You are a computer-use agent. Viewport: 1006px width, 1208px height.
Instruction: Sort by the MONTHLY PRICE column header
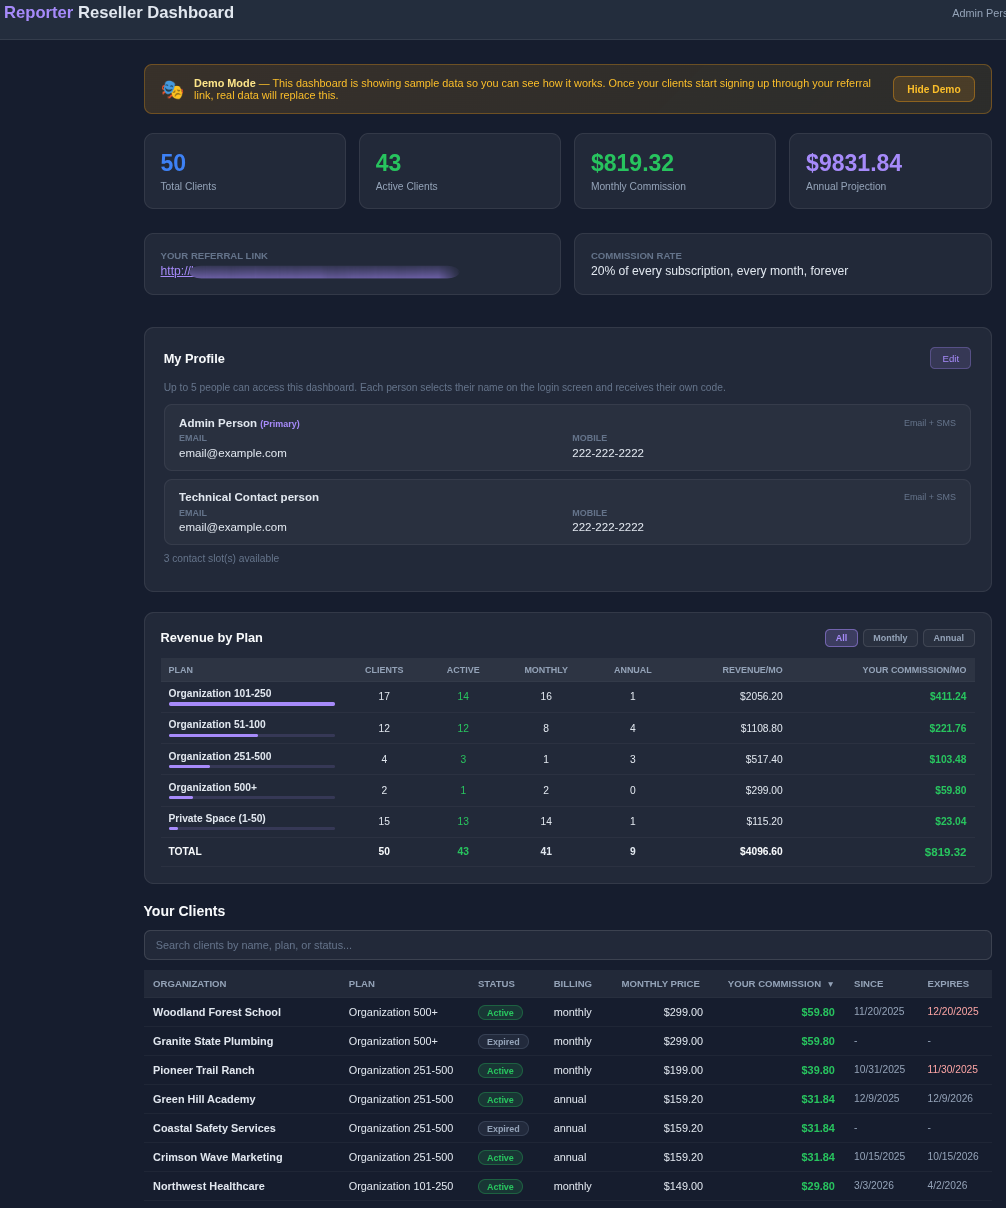(x=660, y=984)
